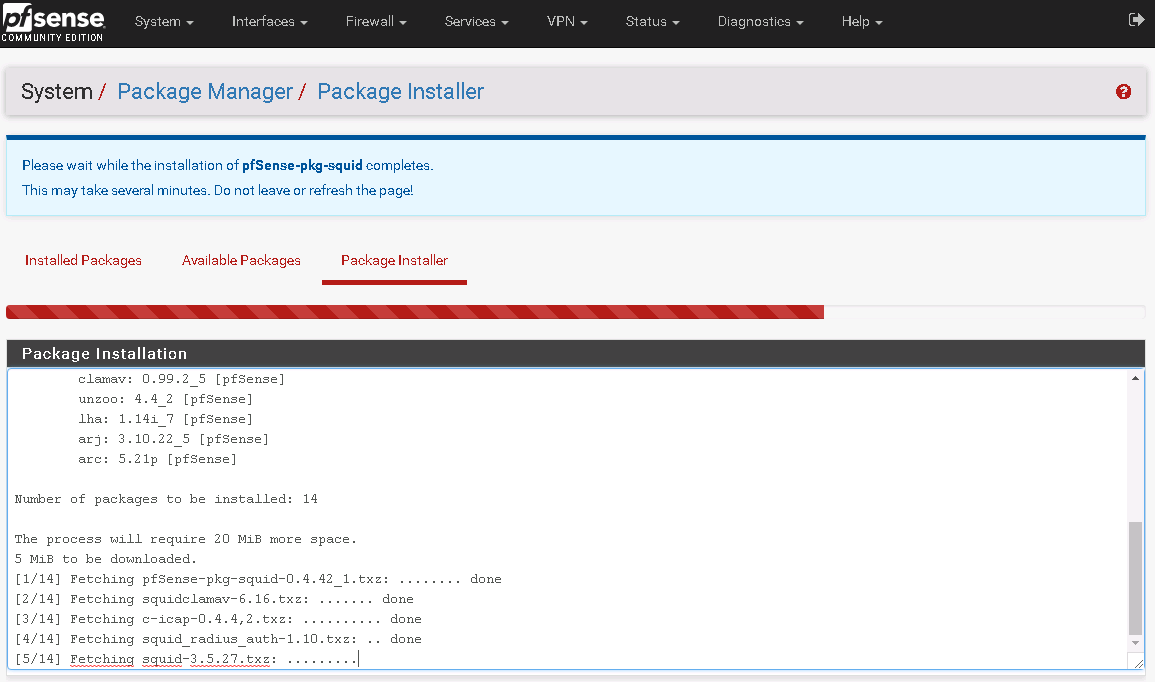Click the Package Installer breadcrumb link
The image size is (1155, 682).
(401, 91)
